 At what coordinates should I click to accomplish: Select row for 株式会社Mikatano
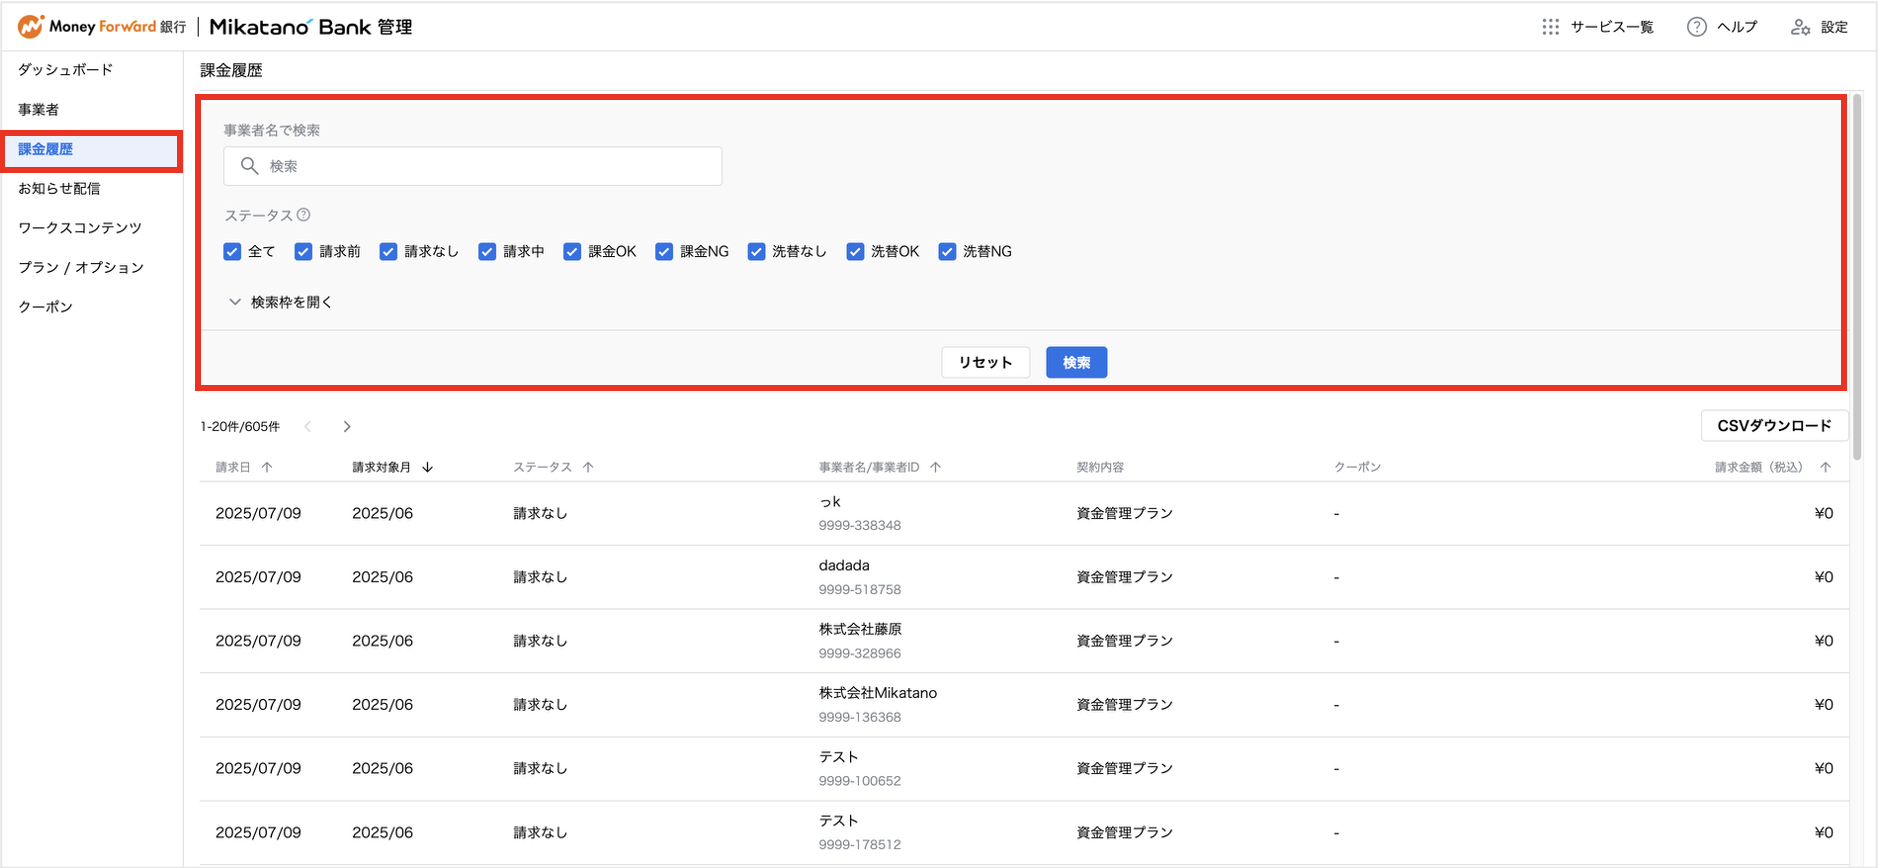1024,705
